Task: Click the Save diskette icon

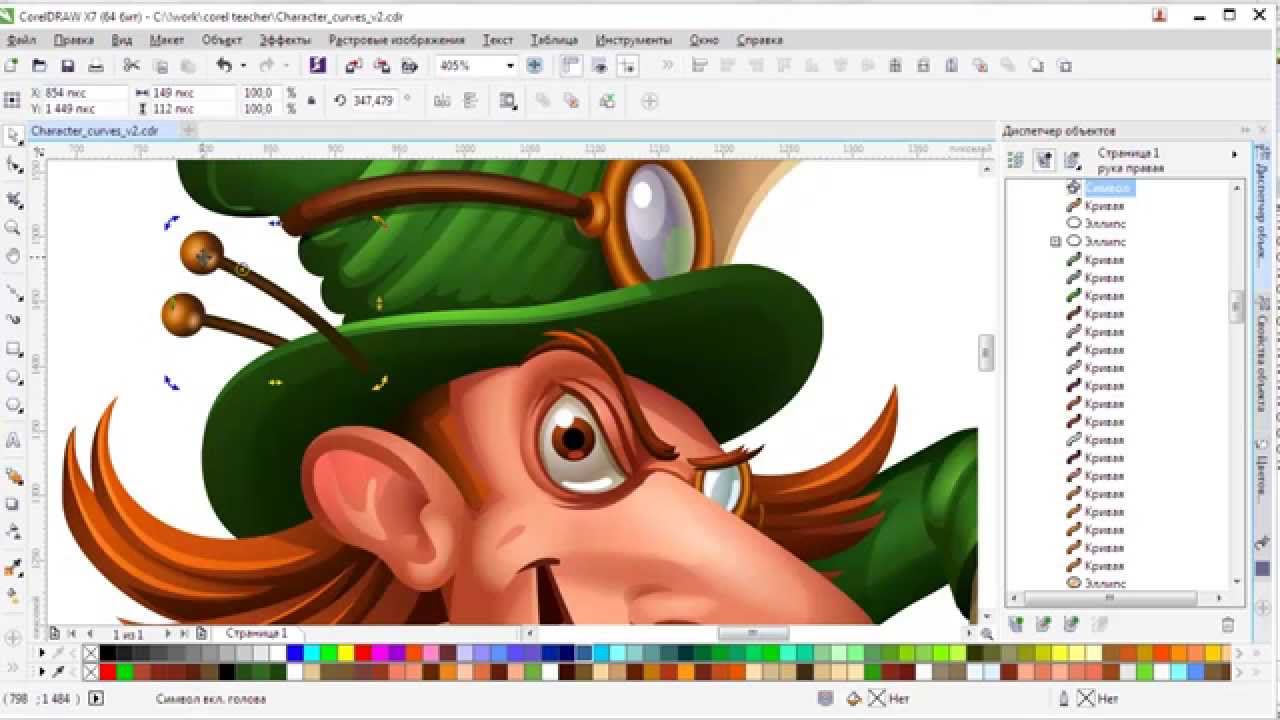Action: point(67,66)
